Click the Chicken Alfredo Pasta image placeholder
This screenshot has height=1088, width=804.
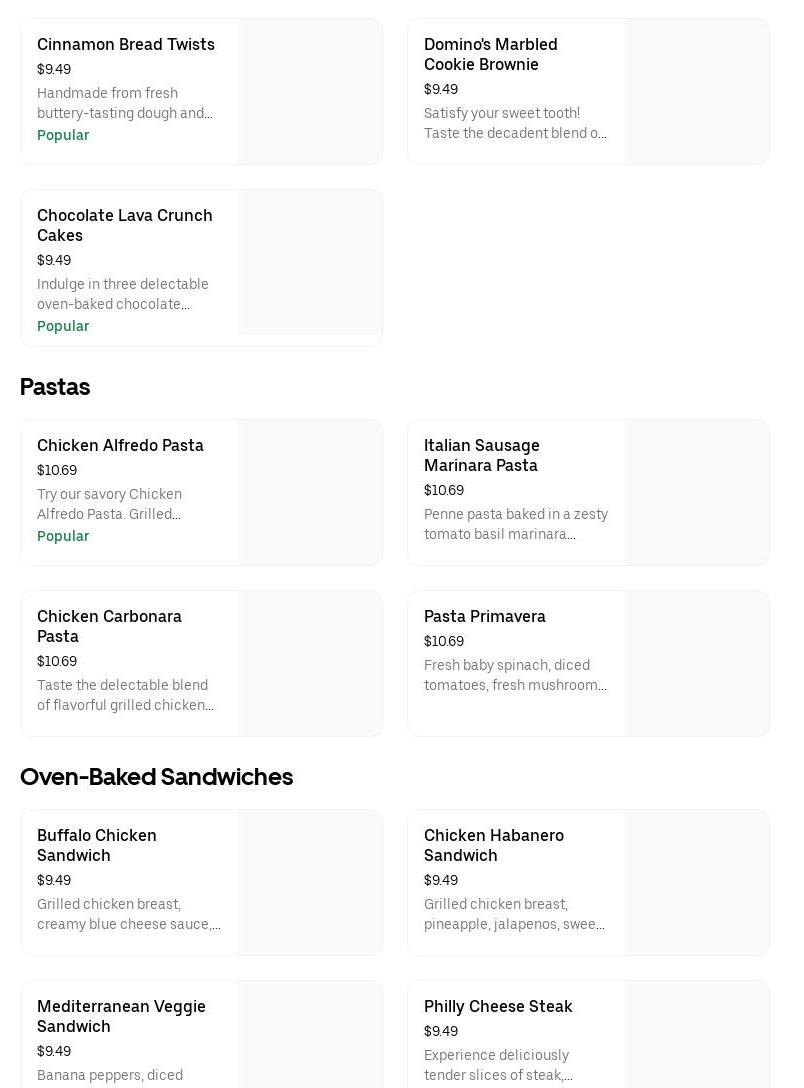309,492
